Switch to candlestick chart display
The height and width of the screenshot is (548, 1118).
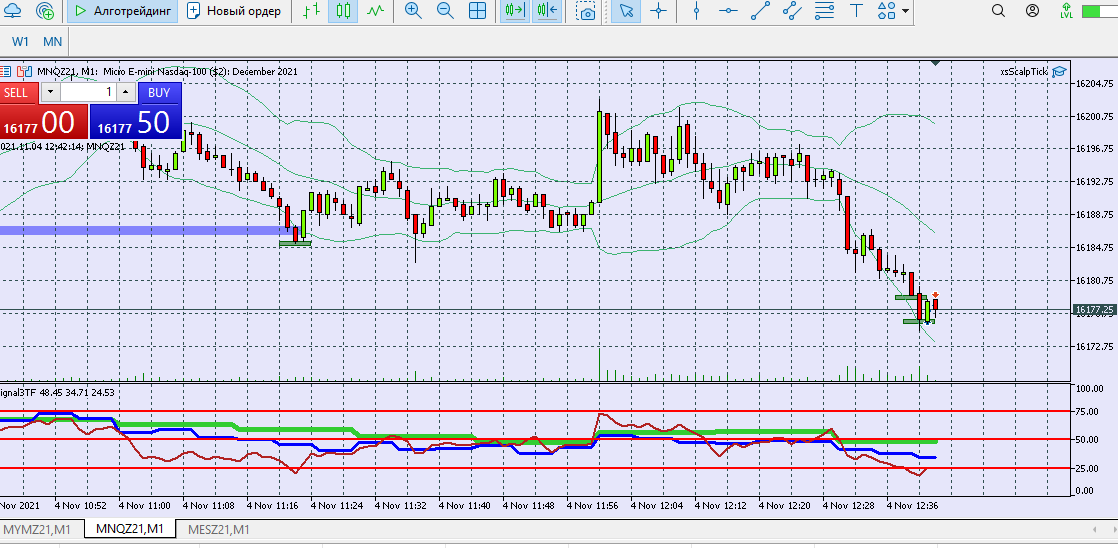343,11
